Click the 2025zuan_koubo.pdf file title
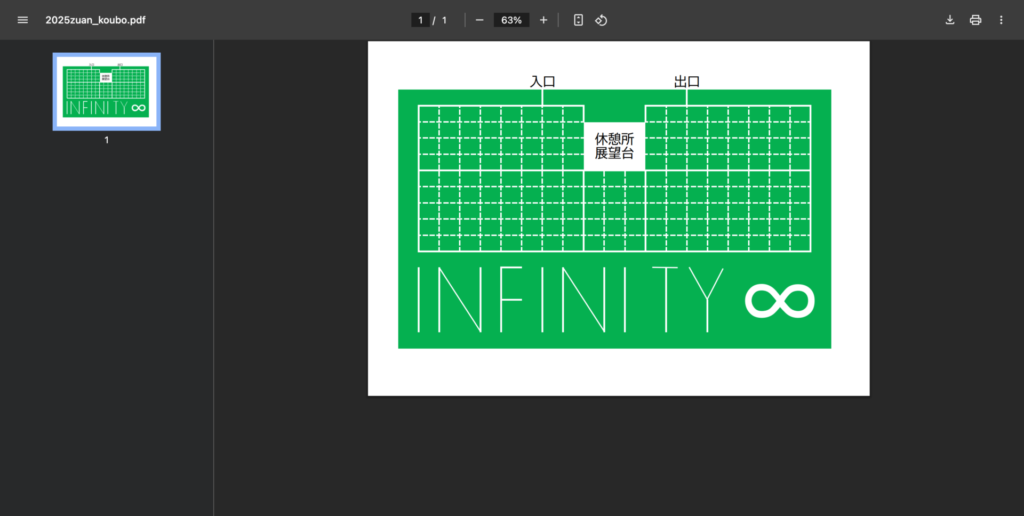The height and width of the screenshot is (516, 1024). click(95, 20)
